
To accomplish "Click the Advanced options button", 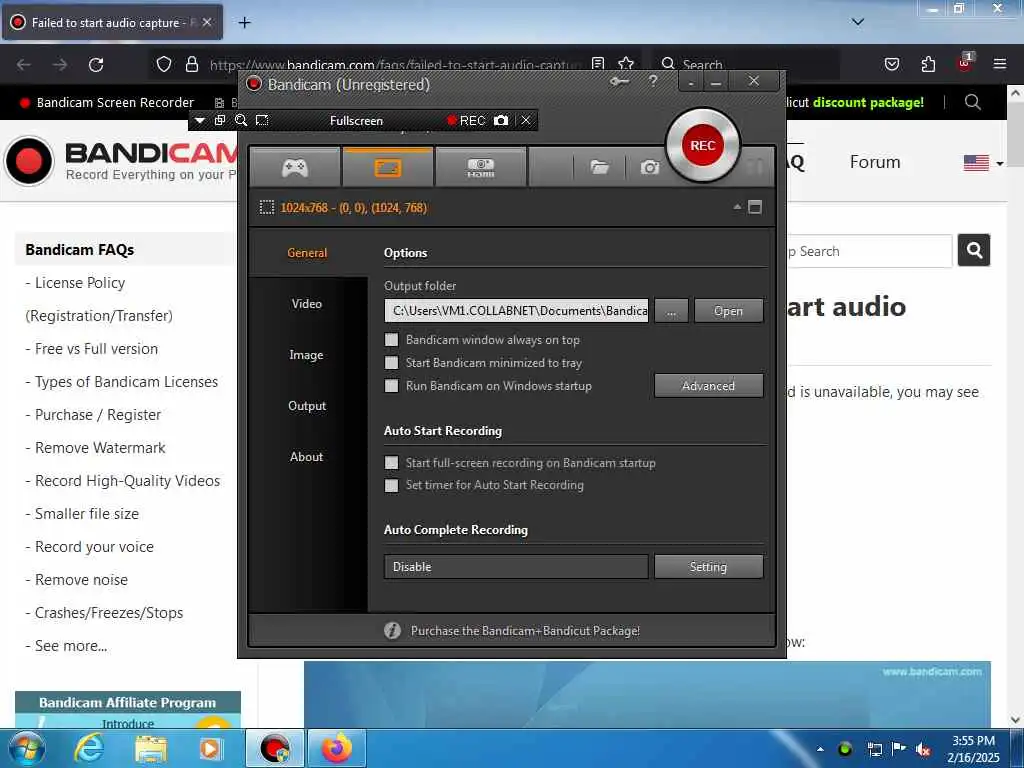I will (709, 385).
